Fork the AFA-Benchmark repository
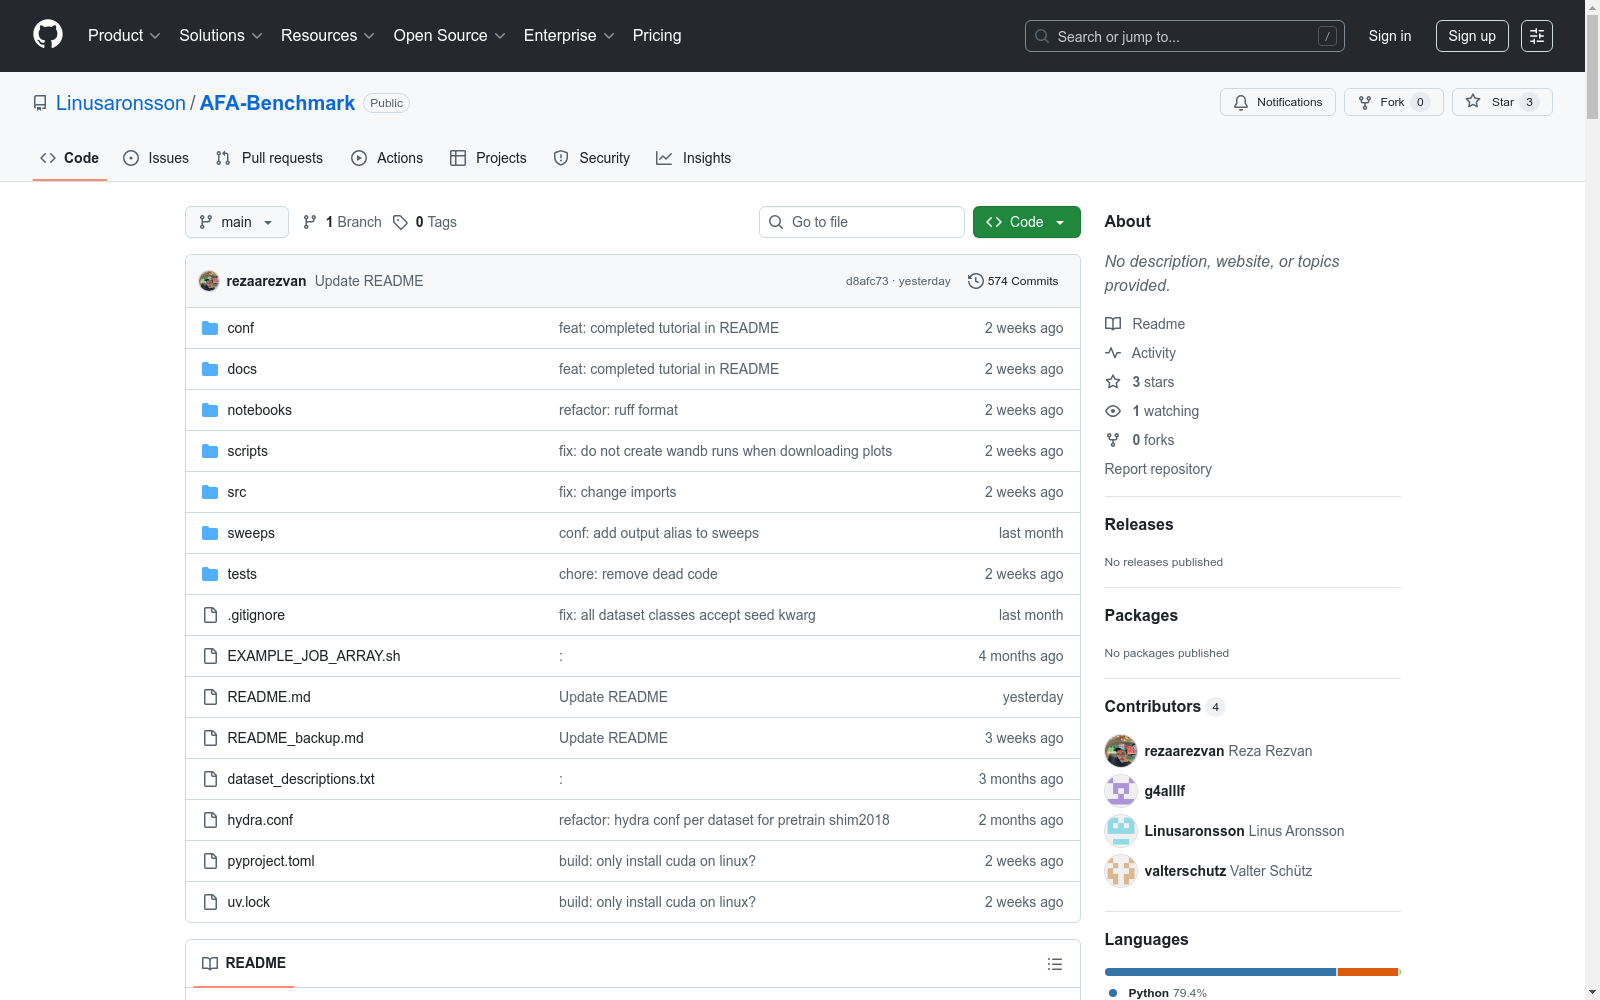The image size is (1600, 1000). pyautogui.click(x=1394, y=102)
